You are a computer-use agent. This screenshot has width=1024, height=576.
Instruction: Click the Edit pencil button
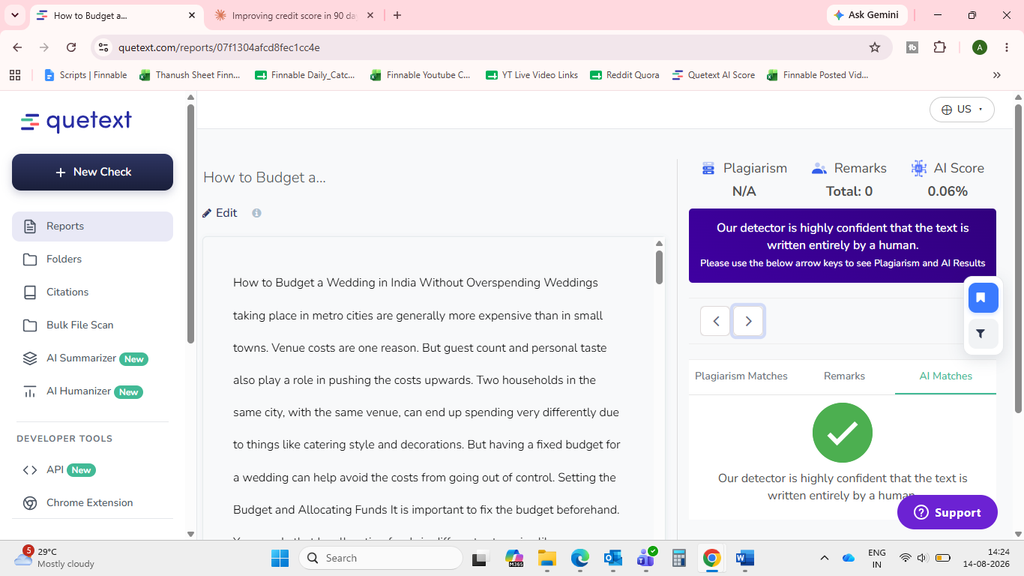click(x=219, y=213)
